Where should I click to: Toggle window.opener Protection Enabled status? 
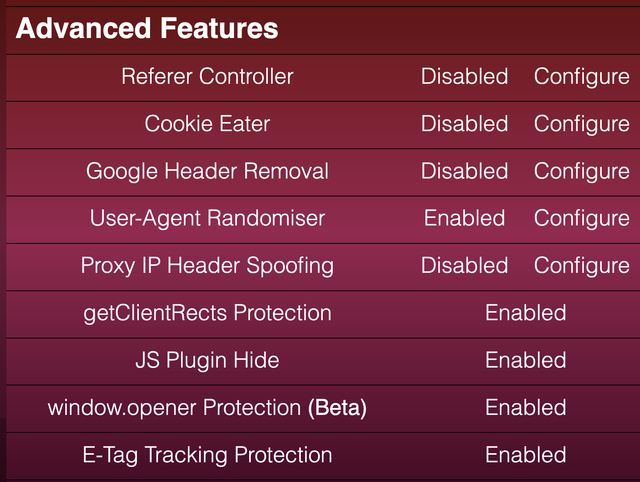(x=526, y=408)
